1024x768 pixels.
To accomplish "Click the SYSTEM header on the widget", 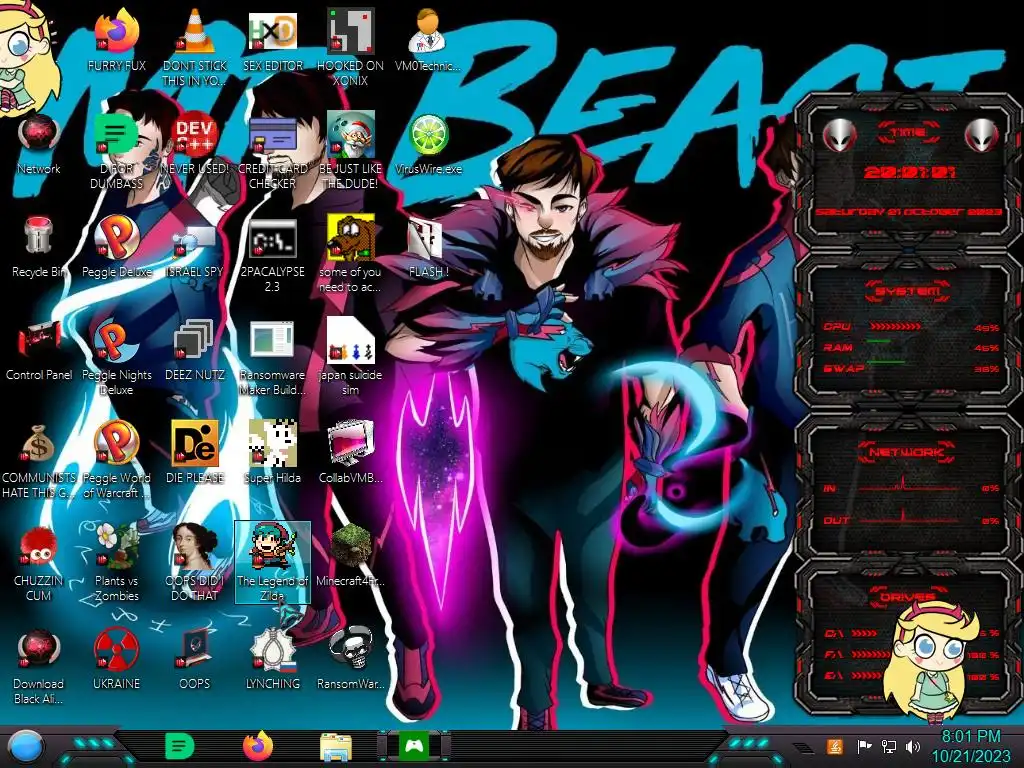I will point(908,290).
